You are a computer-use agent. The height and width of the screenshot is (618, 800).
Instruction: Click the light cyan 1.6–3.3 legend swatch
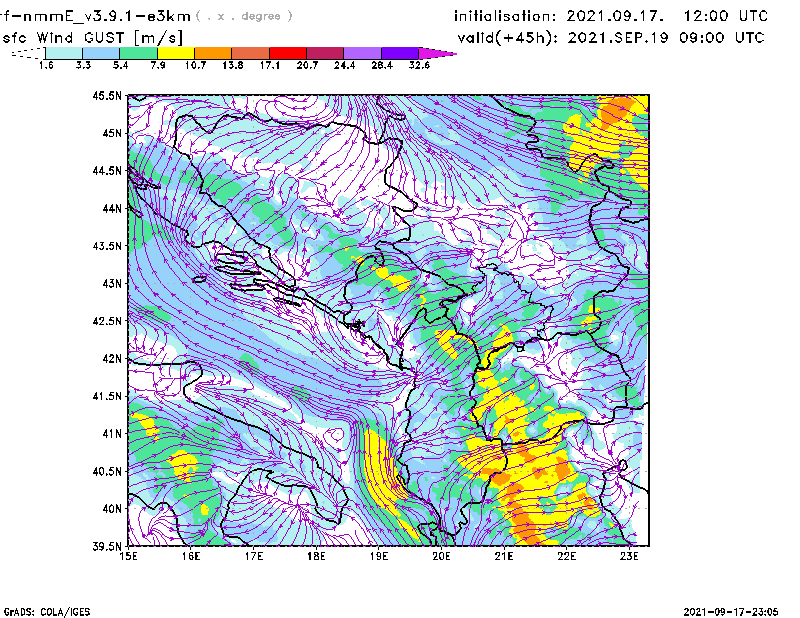click(x=64, y=53)
